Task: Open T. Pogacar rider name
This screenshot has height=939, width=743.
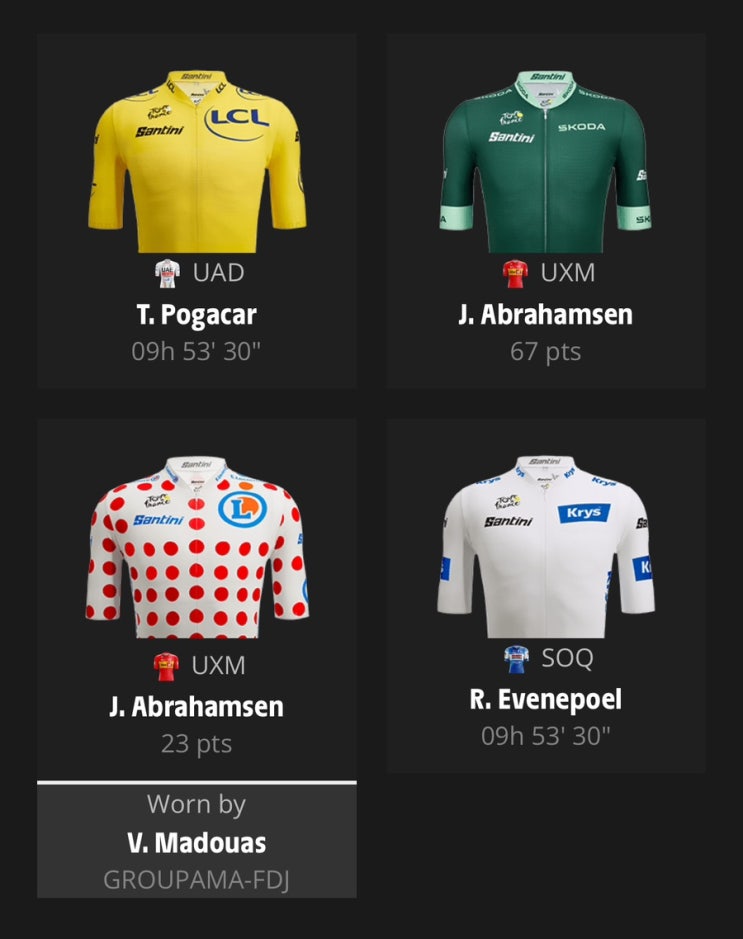Action: pyautogui.click(x=196, y=314)
